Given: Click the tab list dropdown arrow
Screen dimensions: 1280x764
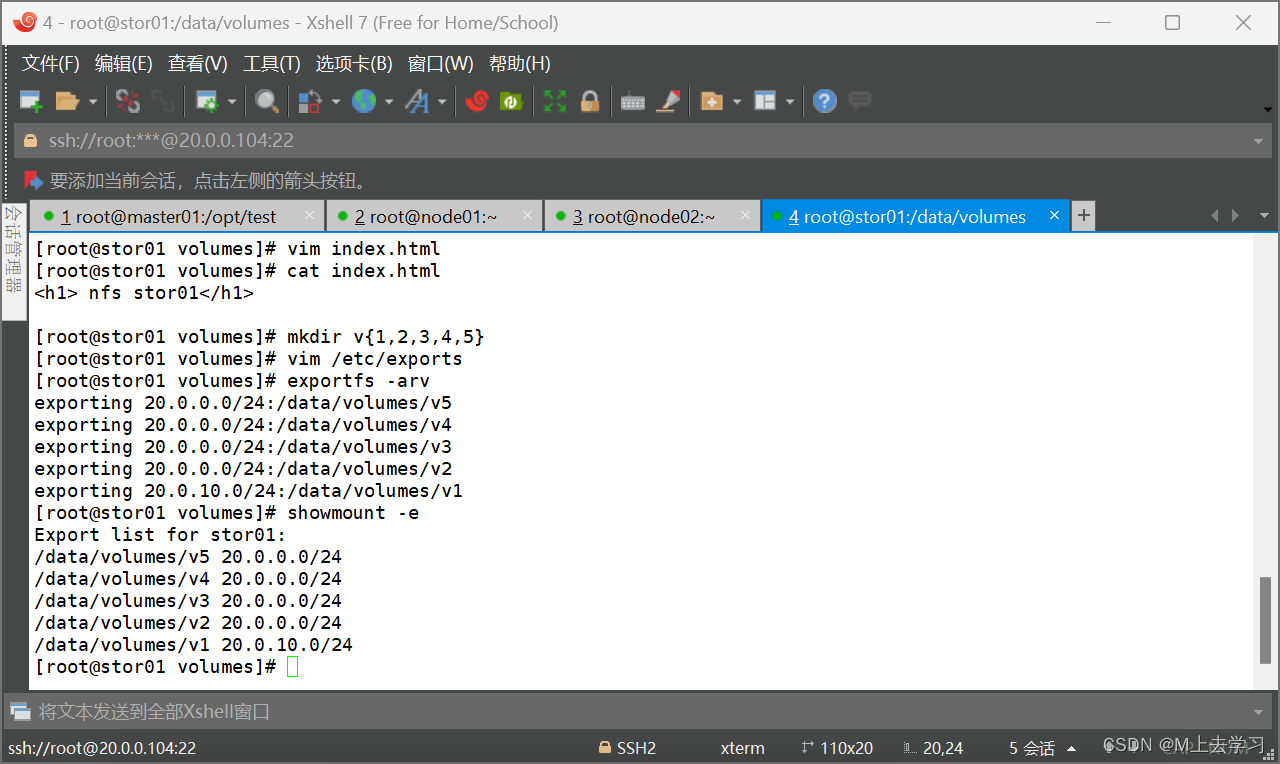Looking at the screenshot, I should pos(1264,216).
